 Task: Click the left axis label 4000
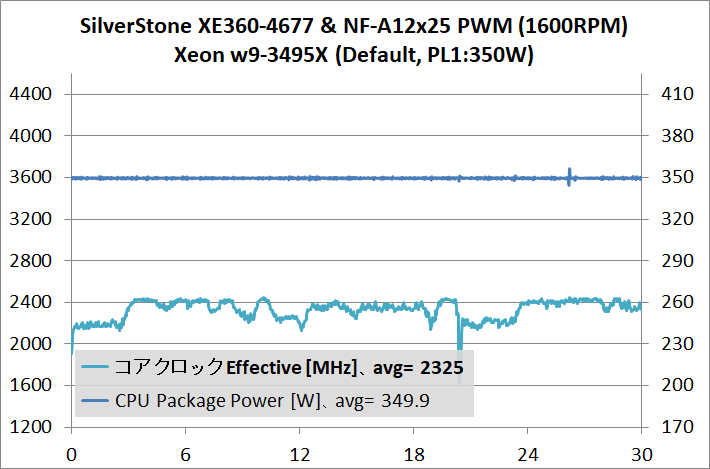[x=31, y=135]
